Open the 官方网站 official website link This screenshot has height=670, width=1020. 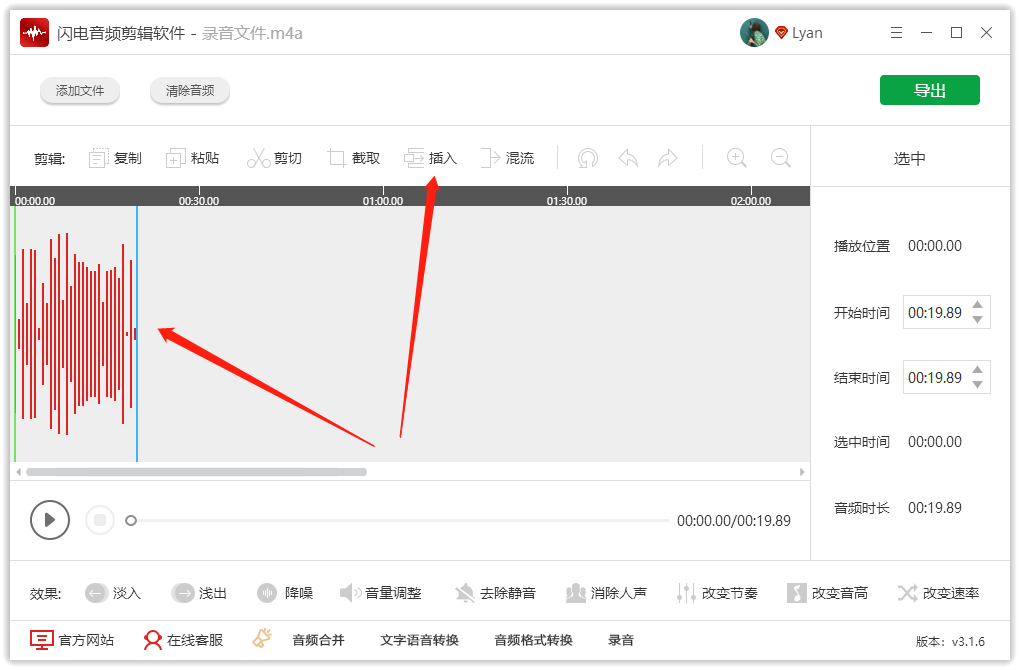point(73,640)
